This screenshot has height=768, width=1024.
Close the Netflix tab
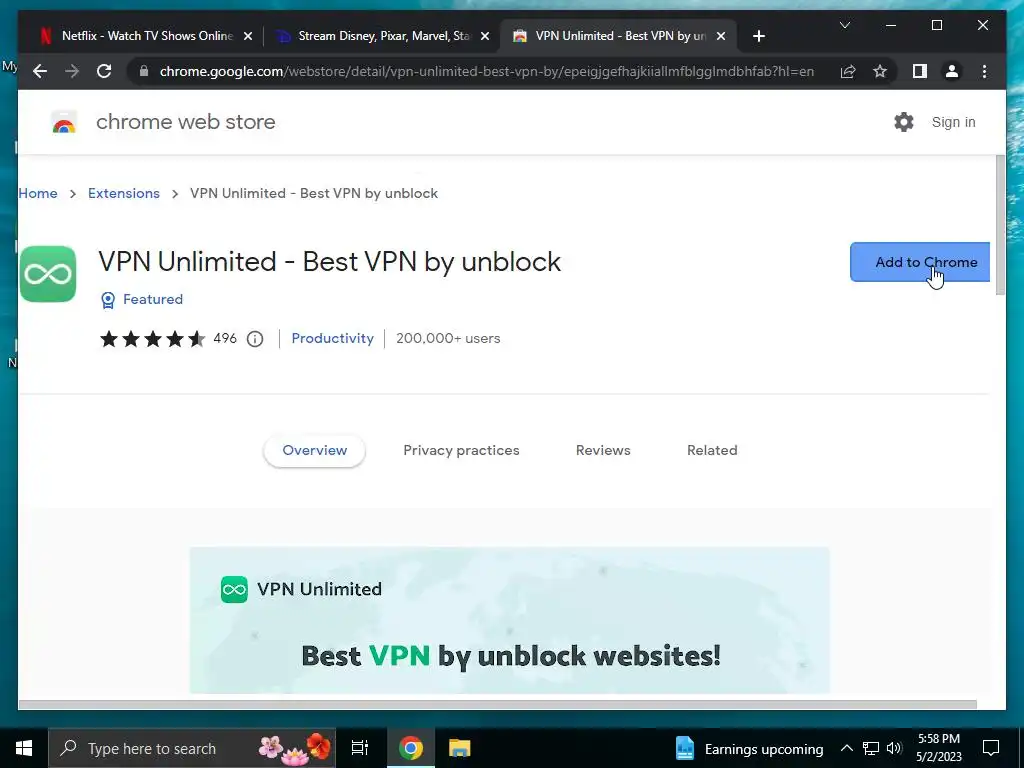point(248,36)
